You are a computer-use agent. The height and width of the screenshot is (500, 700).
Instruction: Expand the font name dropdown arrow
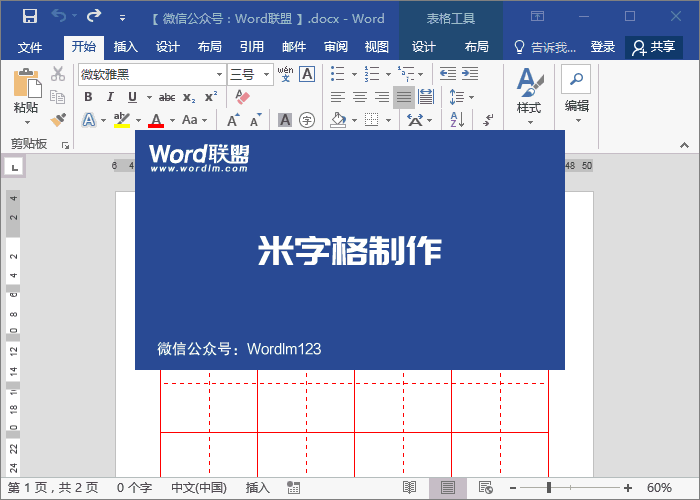[219, 74]
